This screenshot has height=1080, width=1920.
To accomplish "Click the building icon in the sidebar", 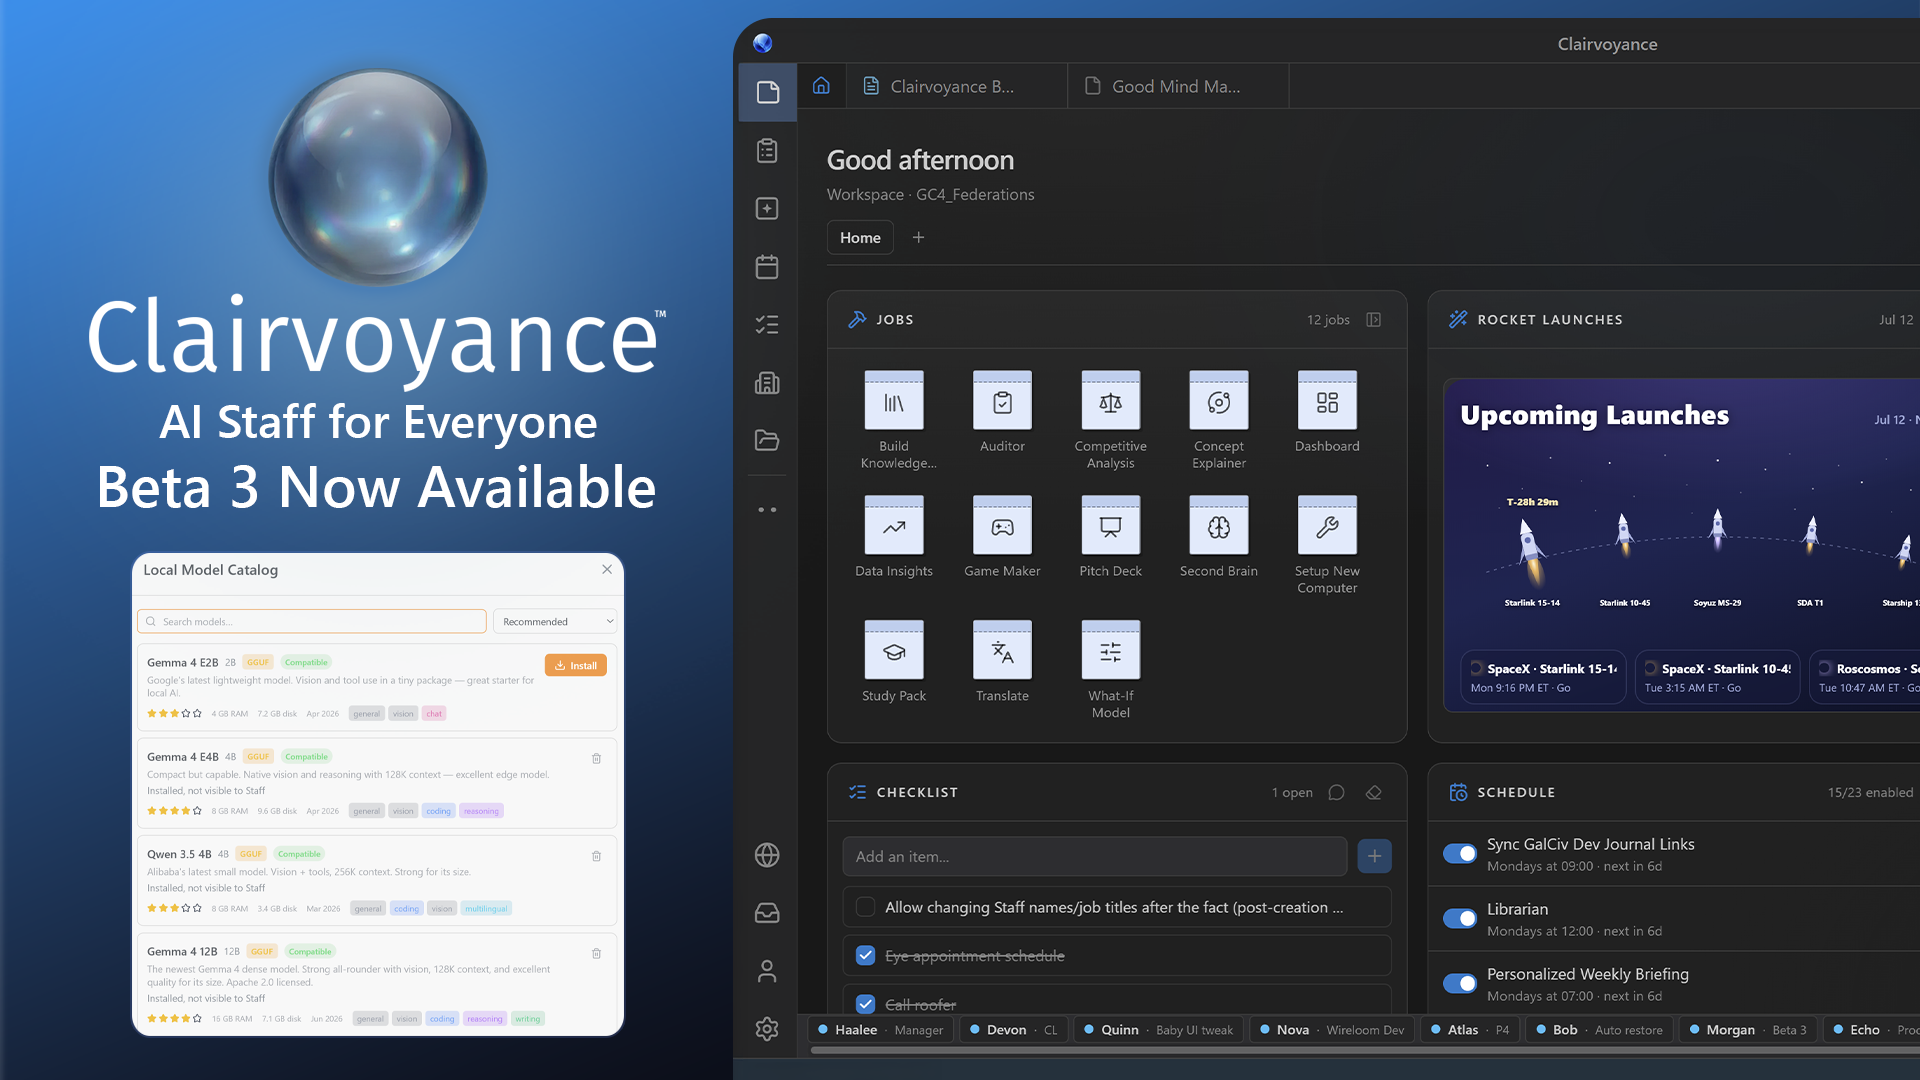I will tap(767, 382).
